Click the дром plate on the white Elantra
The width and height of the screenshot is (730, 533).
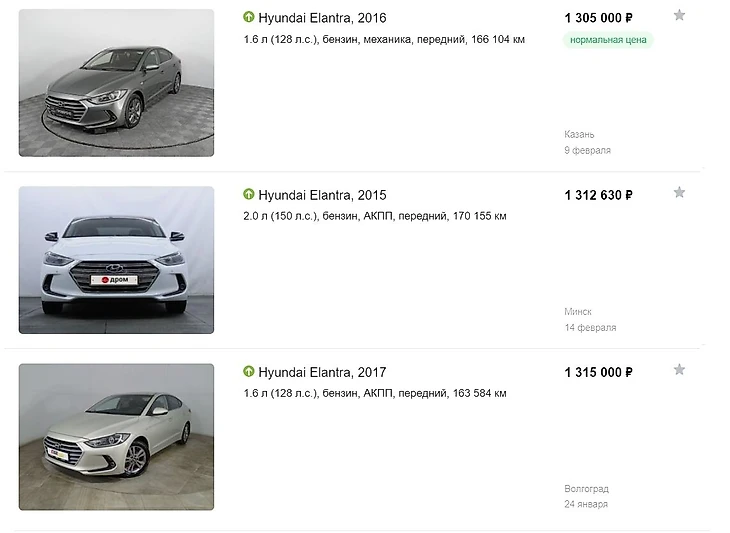coord(115,280)
